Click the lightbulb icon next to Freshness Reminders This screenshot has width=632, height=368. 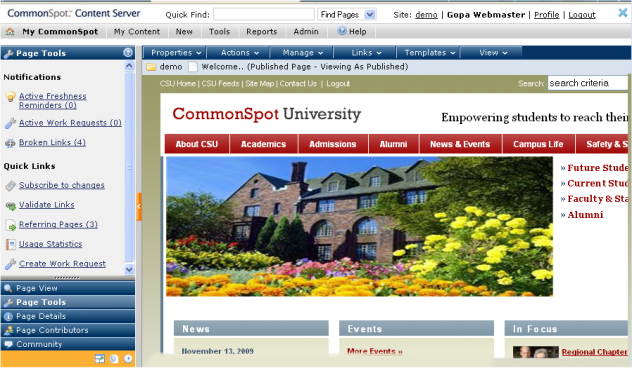tap(10, 97)
